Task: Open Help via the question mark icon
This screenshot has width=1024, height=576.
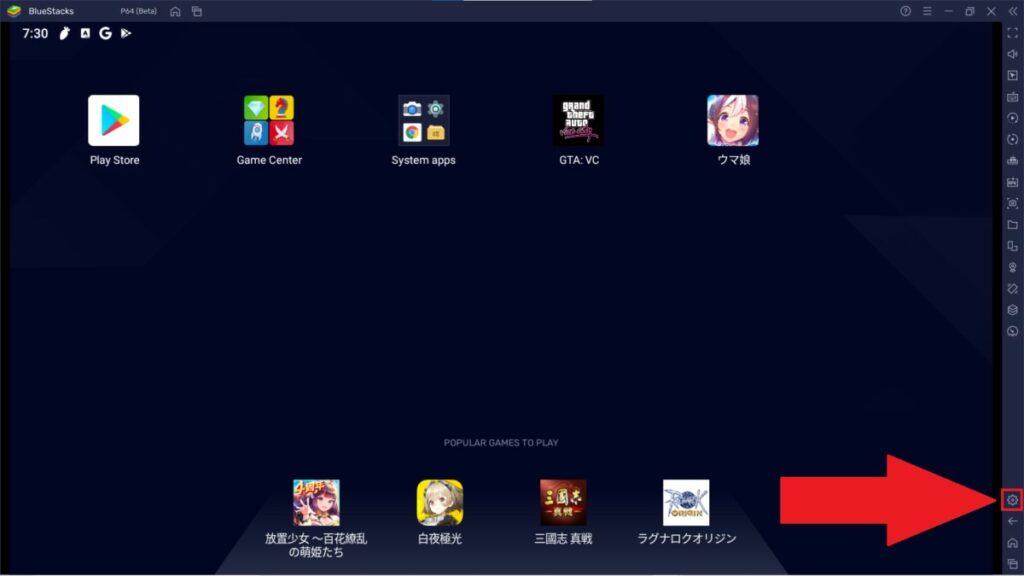Action: point(906,11)
